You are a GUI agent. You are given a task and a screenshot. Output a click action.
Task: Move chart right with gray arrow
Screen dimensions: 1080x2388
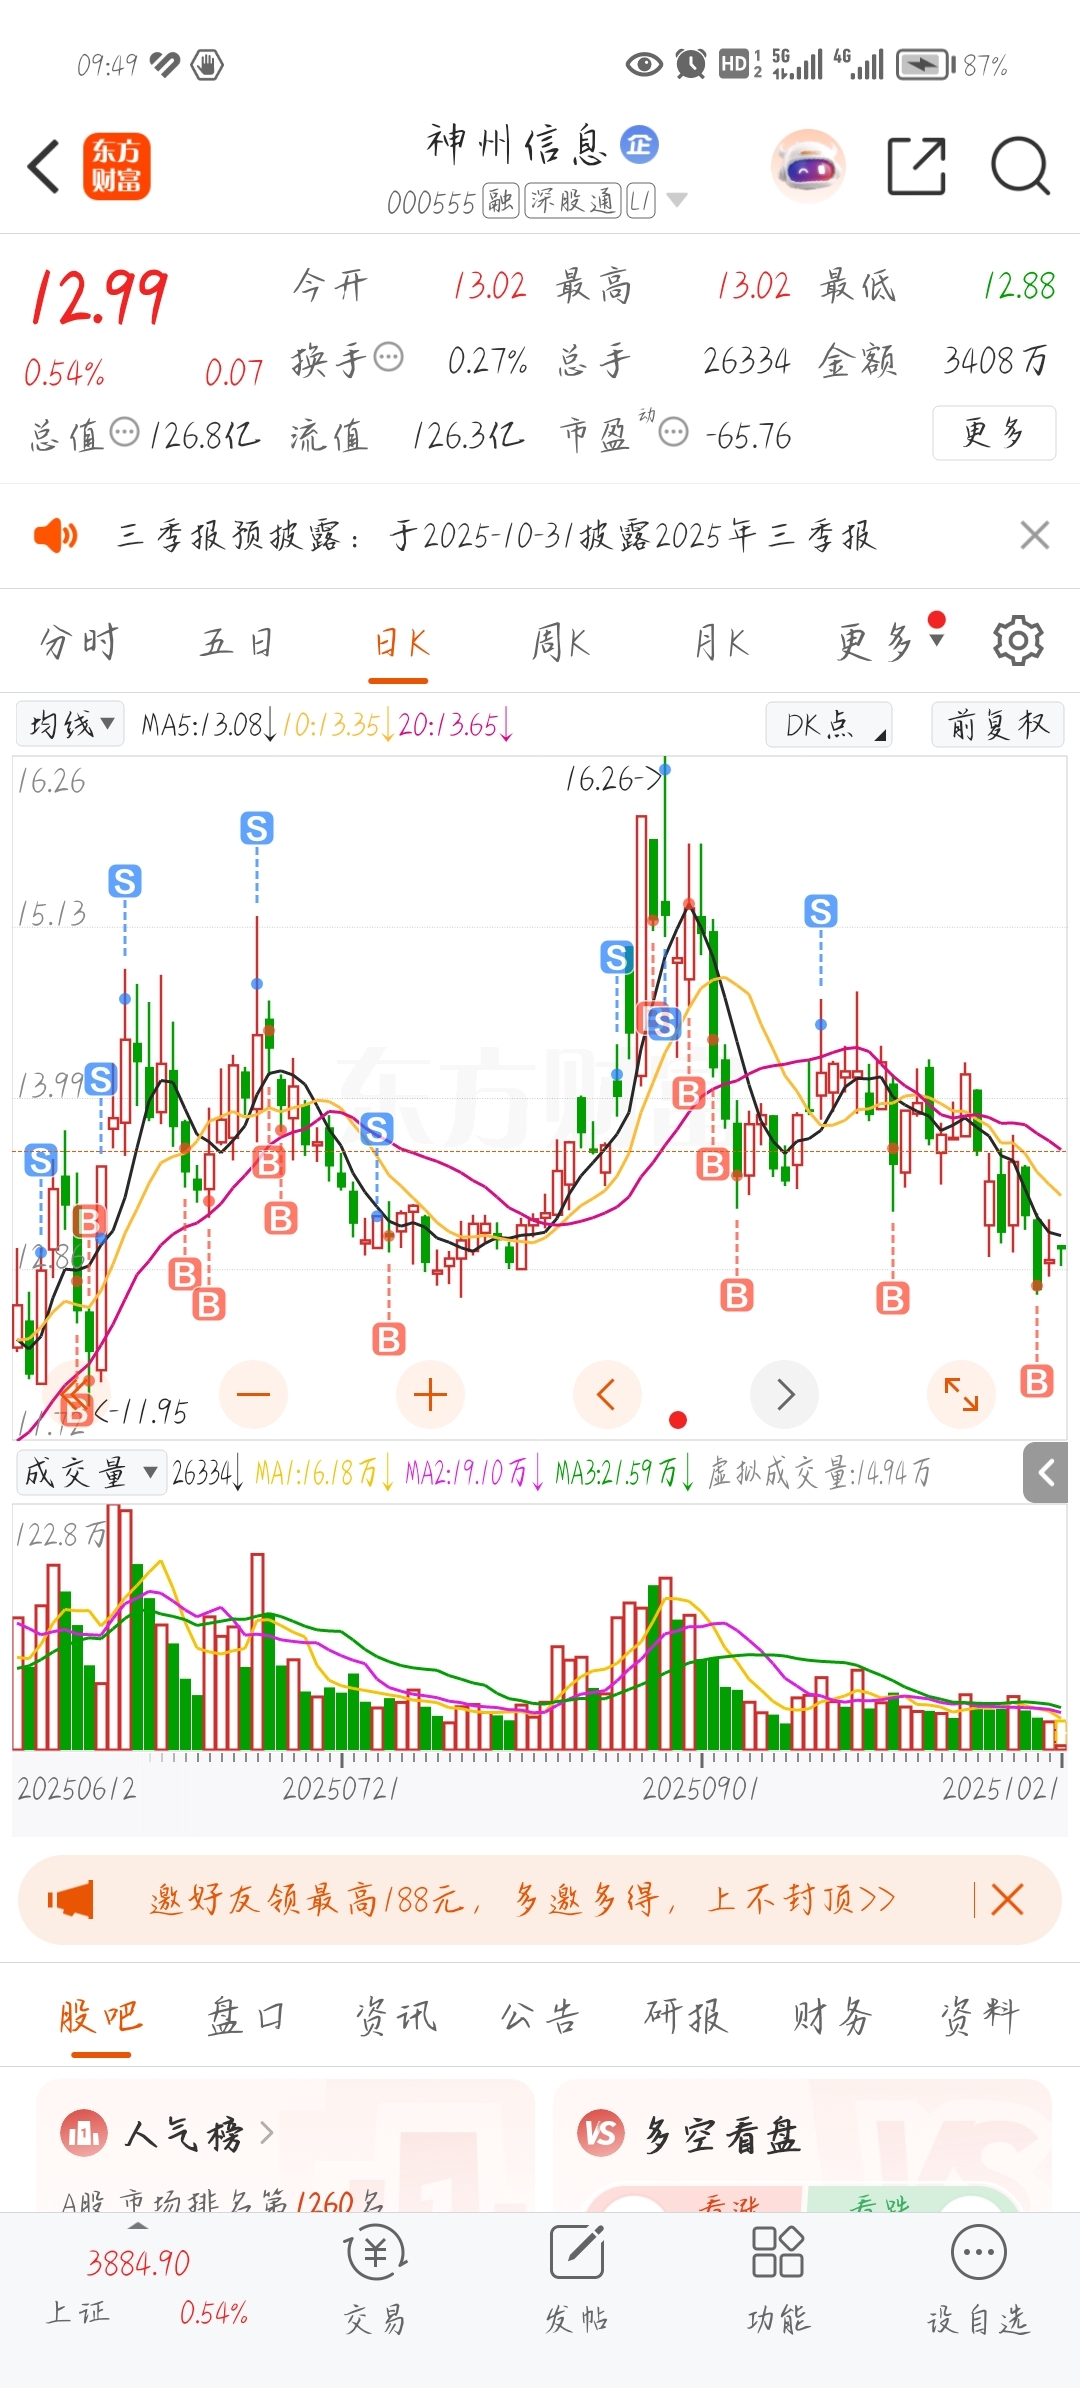[x=784, y=1394]
